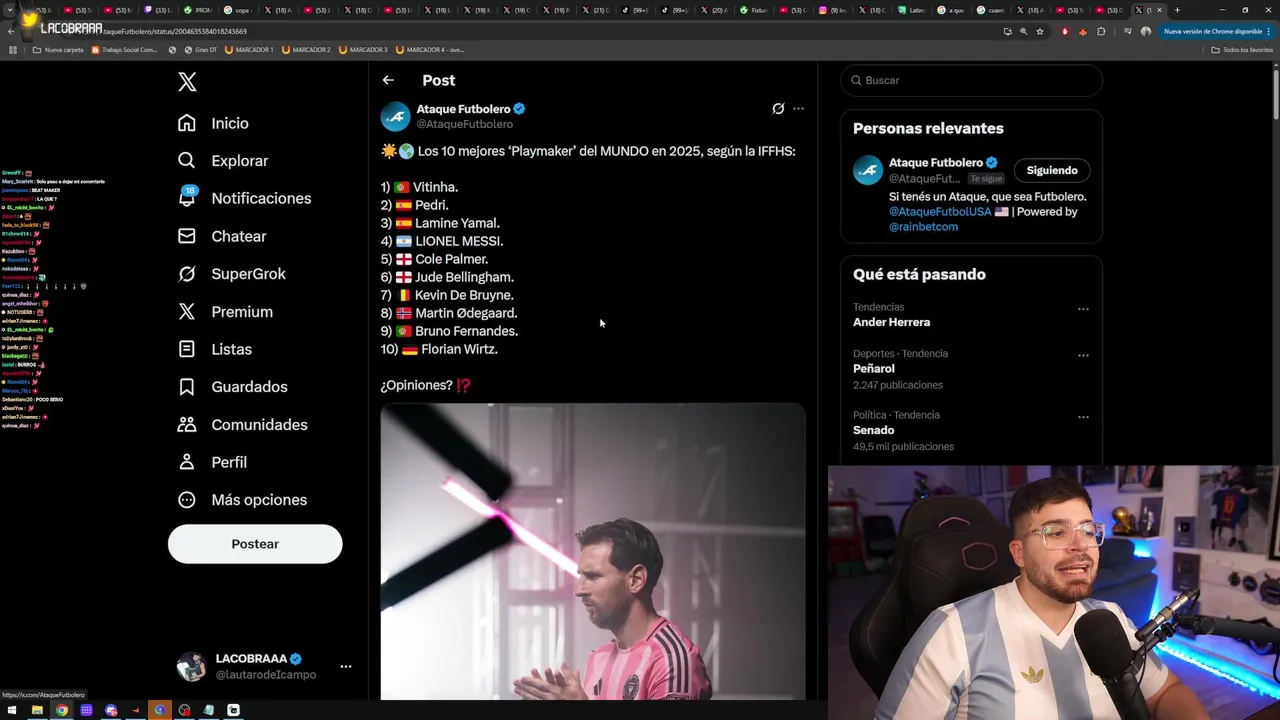Open the Nueva carpeta bookmark folder

coord(58,50)
